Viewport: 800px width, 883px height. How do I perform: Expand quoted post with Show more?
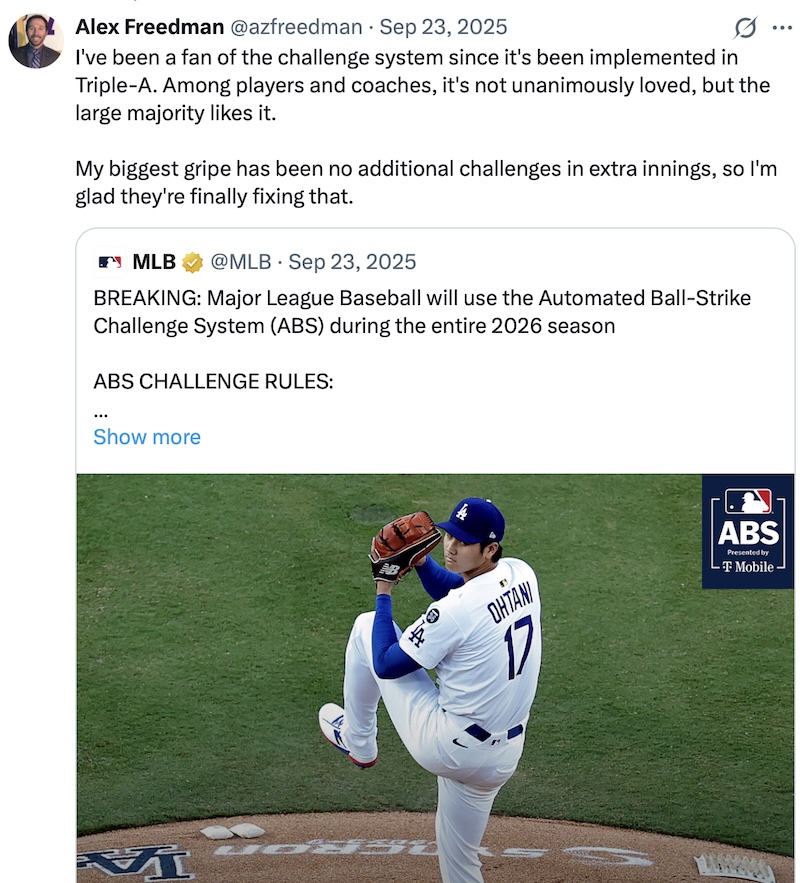pyautogui.click(x=147, y=437)
